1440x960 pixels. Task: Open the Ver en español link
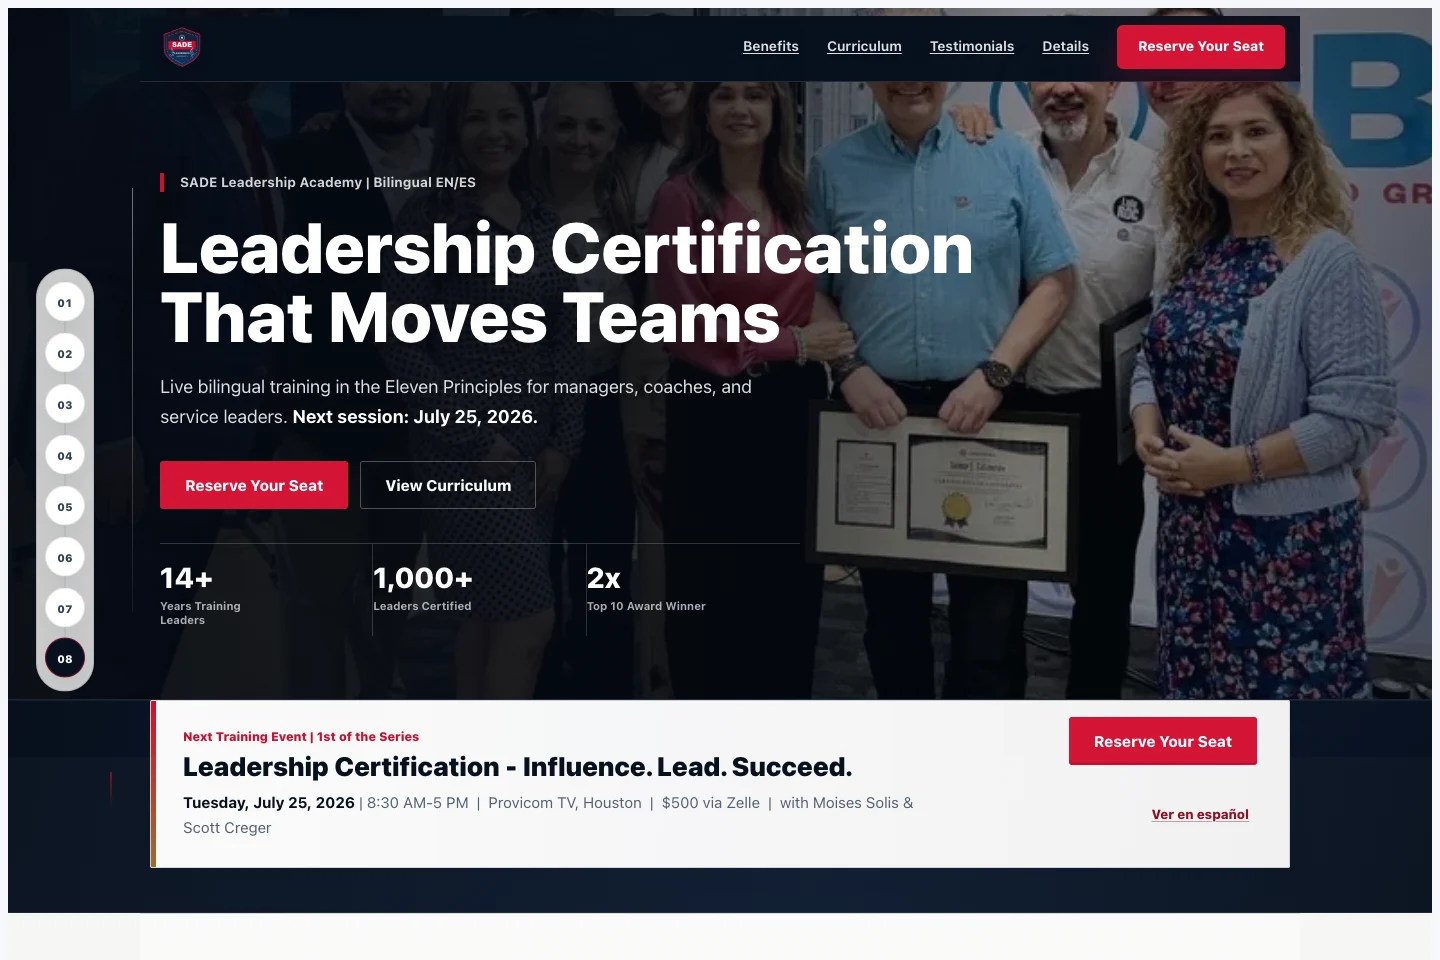(1200, 814)
